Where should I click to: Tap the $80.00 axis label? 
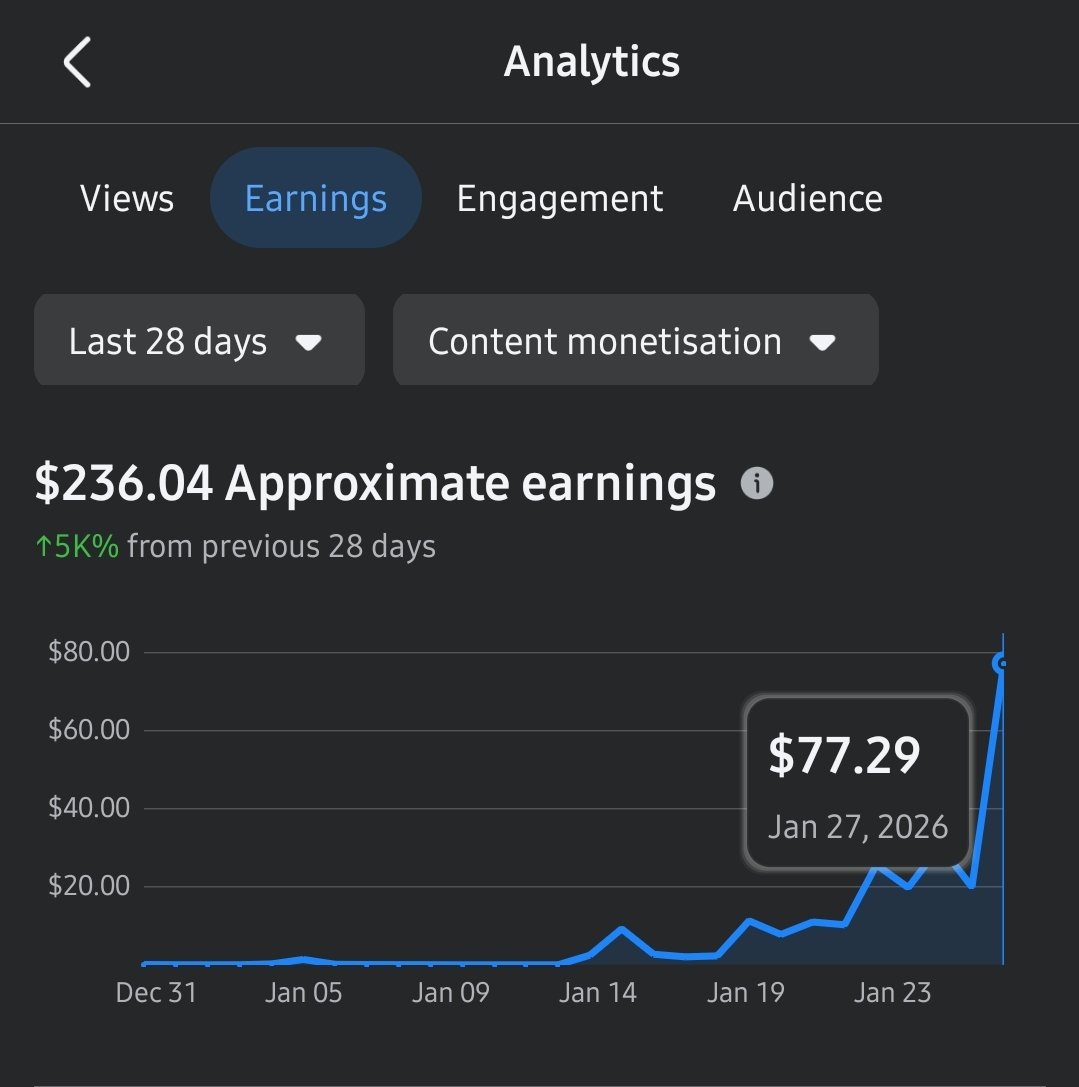tap(89, 652)
